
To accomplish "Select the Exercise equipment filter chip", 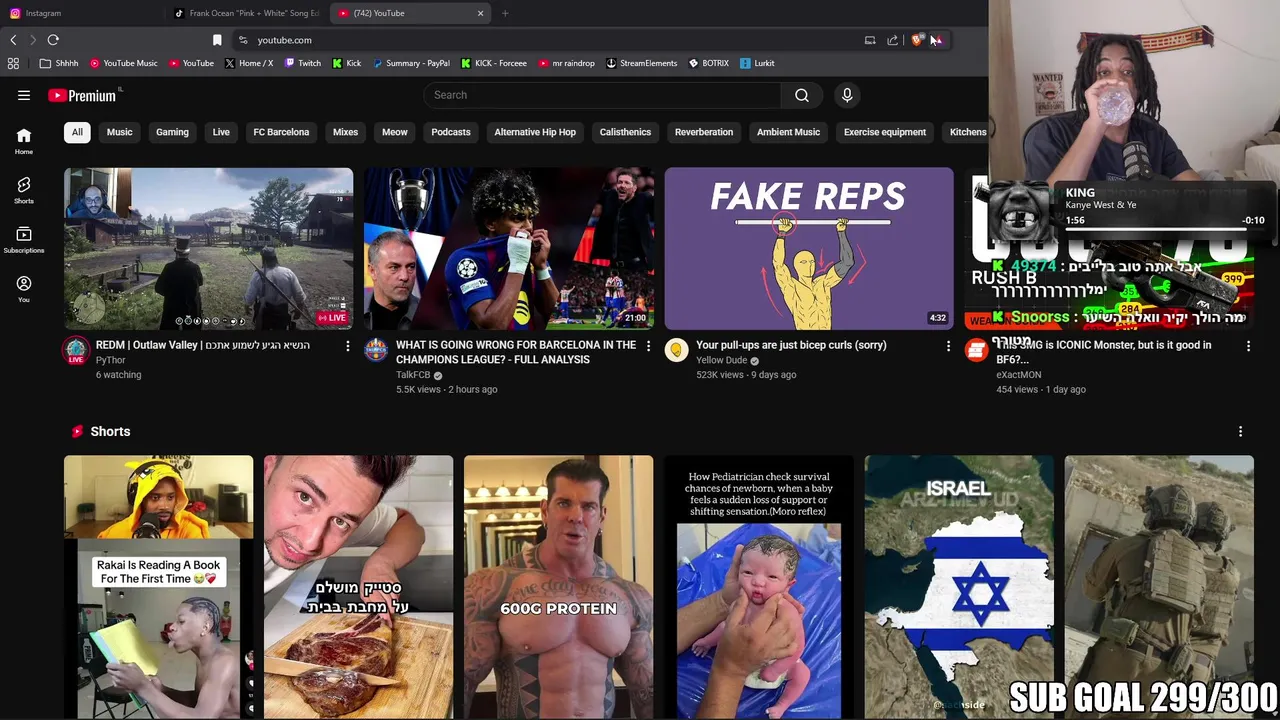I will pyautogui.click(x=885, y=132).
